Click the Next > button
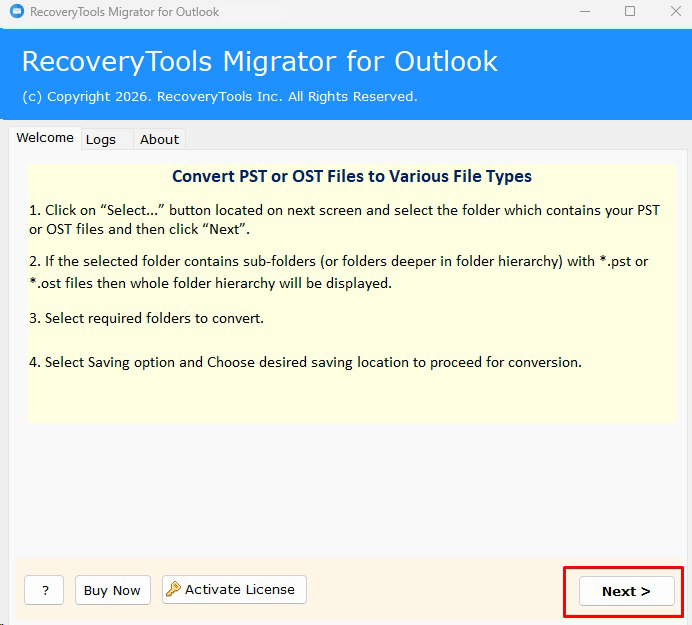692x625 pixels. click(x=627, y=591)
